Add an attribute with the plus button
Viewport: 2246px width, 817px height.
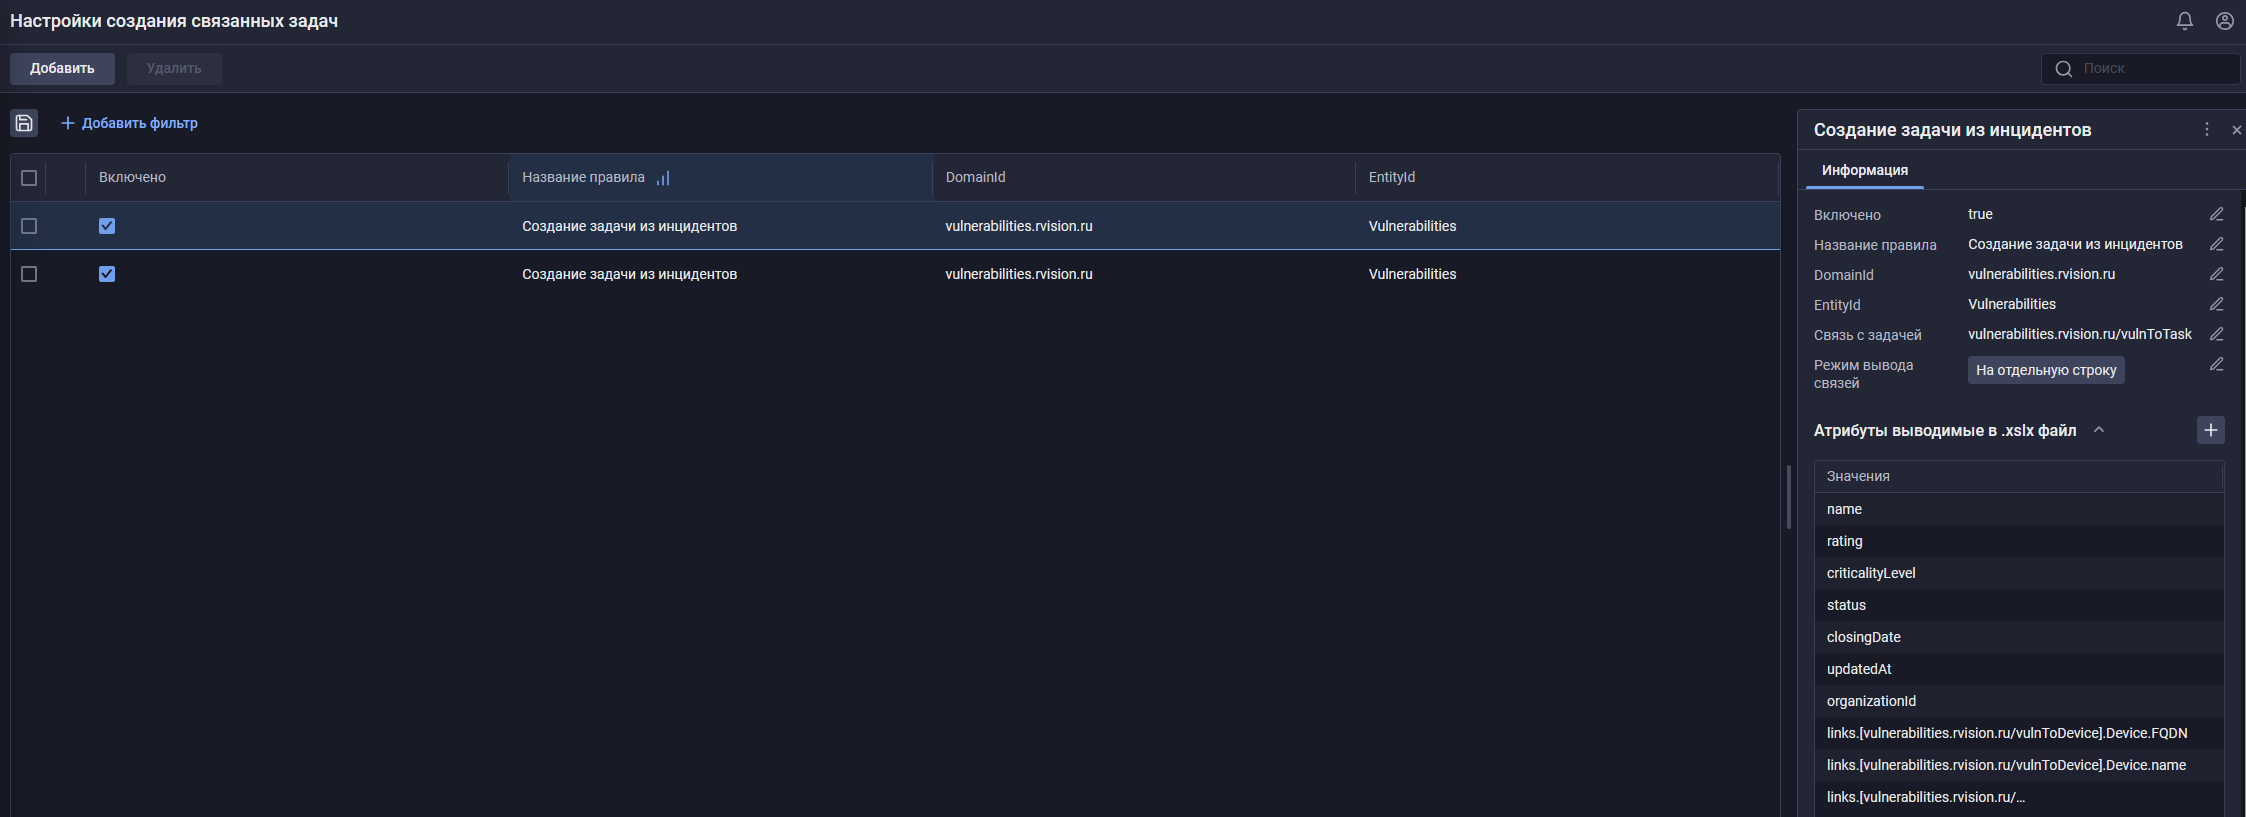point(2211,430)
